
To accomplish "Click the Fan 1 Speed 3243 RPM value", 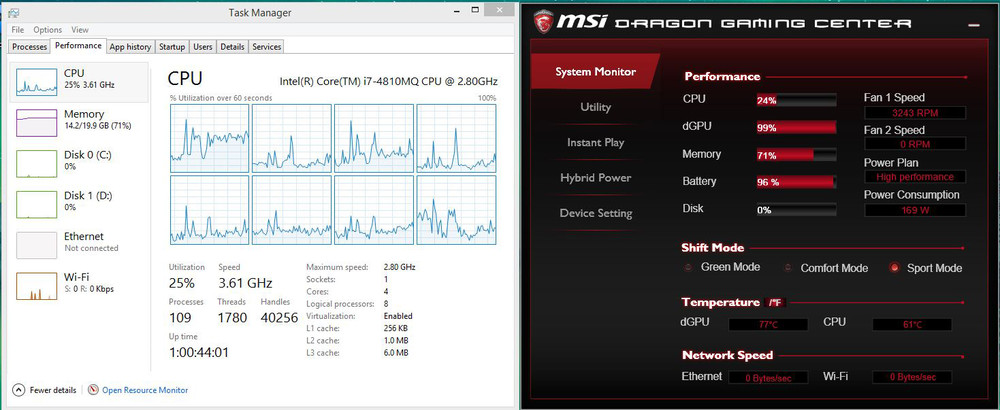I will pos(915,113).
